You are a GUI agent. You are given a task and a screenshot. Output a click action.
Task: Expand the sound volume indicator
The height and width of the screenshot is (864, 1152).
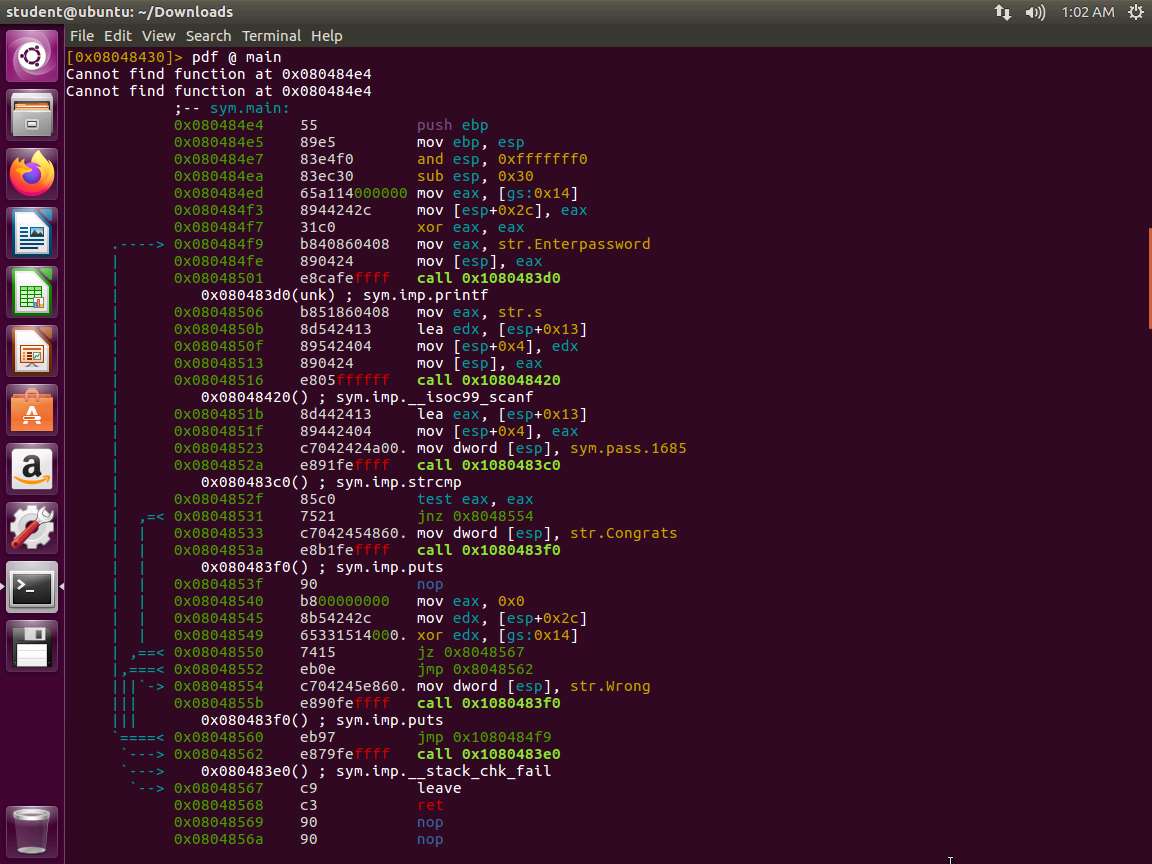pyautogui.click(x=1035, y=12)
